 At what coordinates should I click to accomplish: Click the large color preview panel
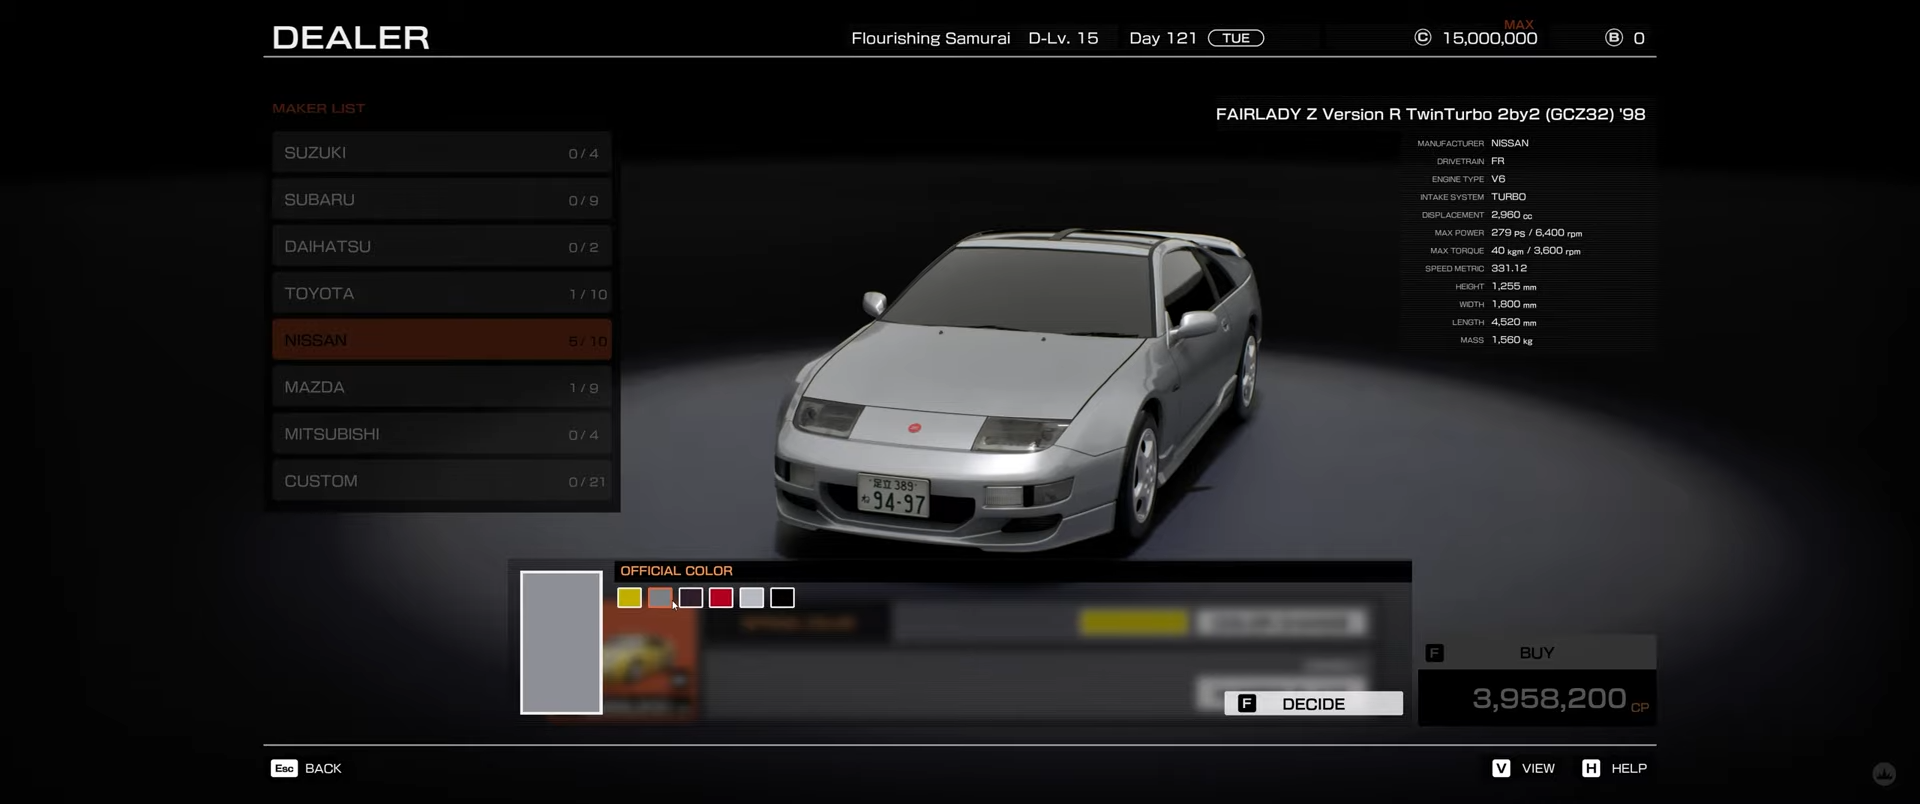[561, 642]
